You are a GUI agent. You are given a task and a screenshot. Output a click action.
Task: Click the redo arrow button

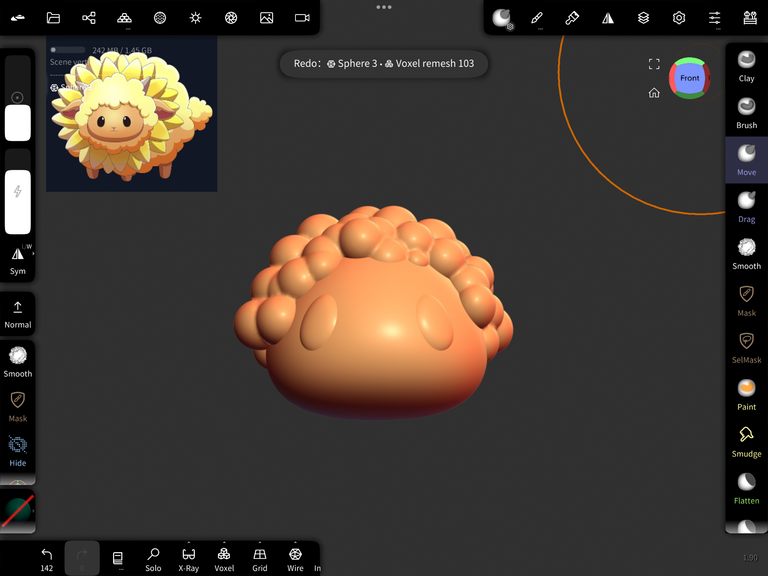coord(82,558)
